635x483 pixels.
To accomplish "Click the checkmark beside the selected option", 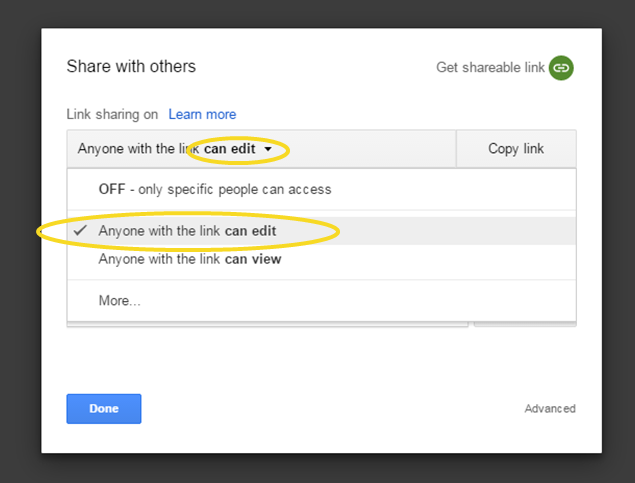I will (x=80, y=231).
